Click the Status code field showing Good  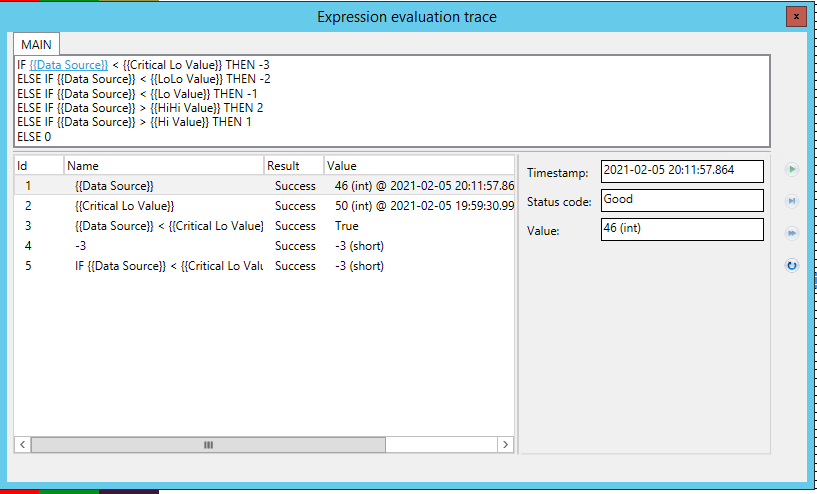681,200
